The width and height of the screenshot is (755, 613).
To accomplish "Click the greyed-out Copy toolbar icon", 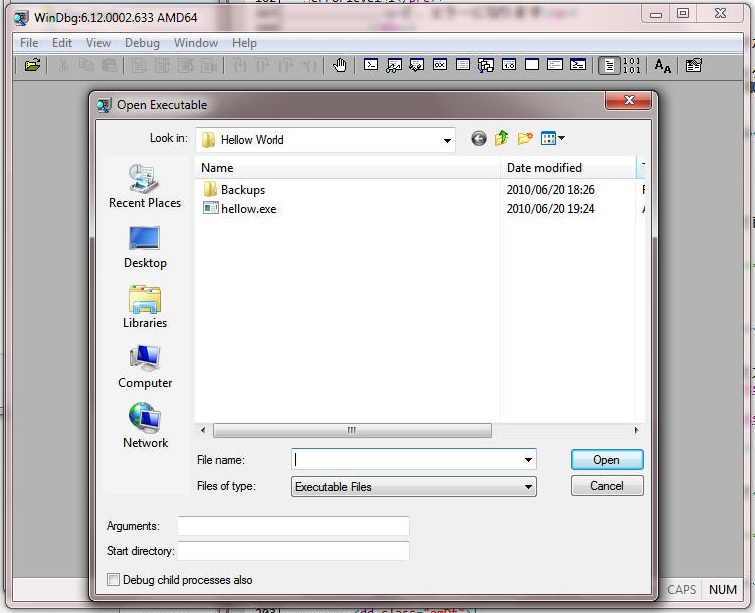I will point(86,65).
